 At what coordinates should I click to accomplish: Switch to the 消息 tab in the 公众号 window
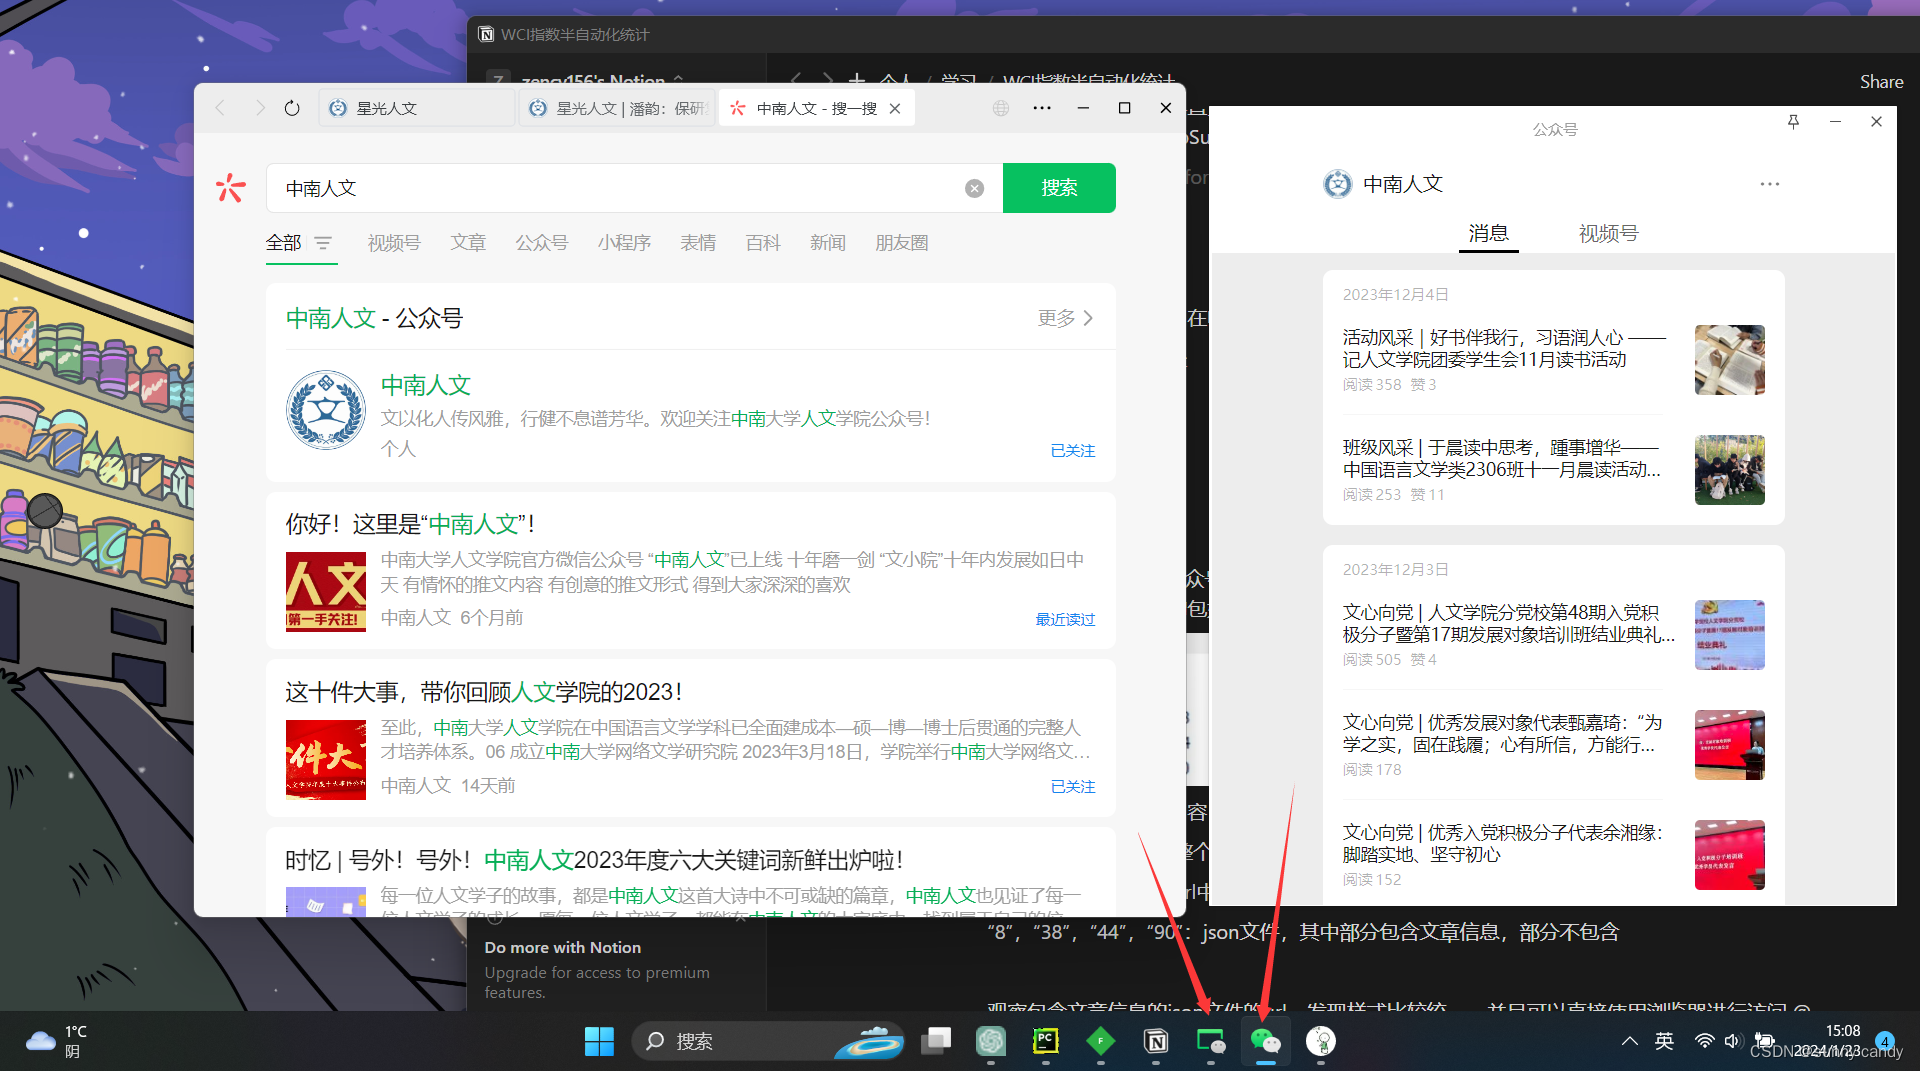pos(1488,233)
